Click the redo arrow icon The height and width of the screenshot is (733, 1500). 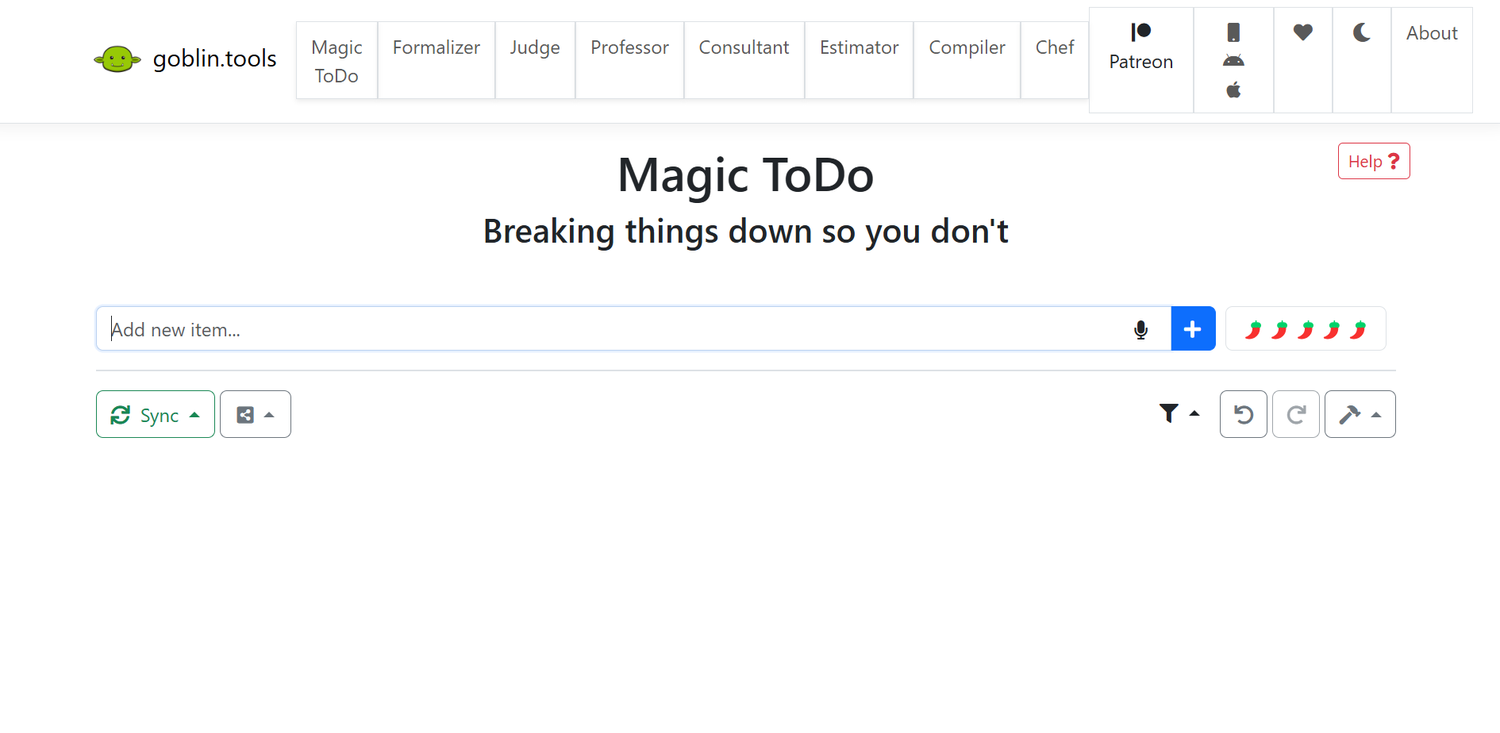click(1296, 413)
